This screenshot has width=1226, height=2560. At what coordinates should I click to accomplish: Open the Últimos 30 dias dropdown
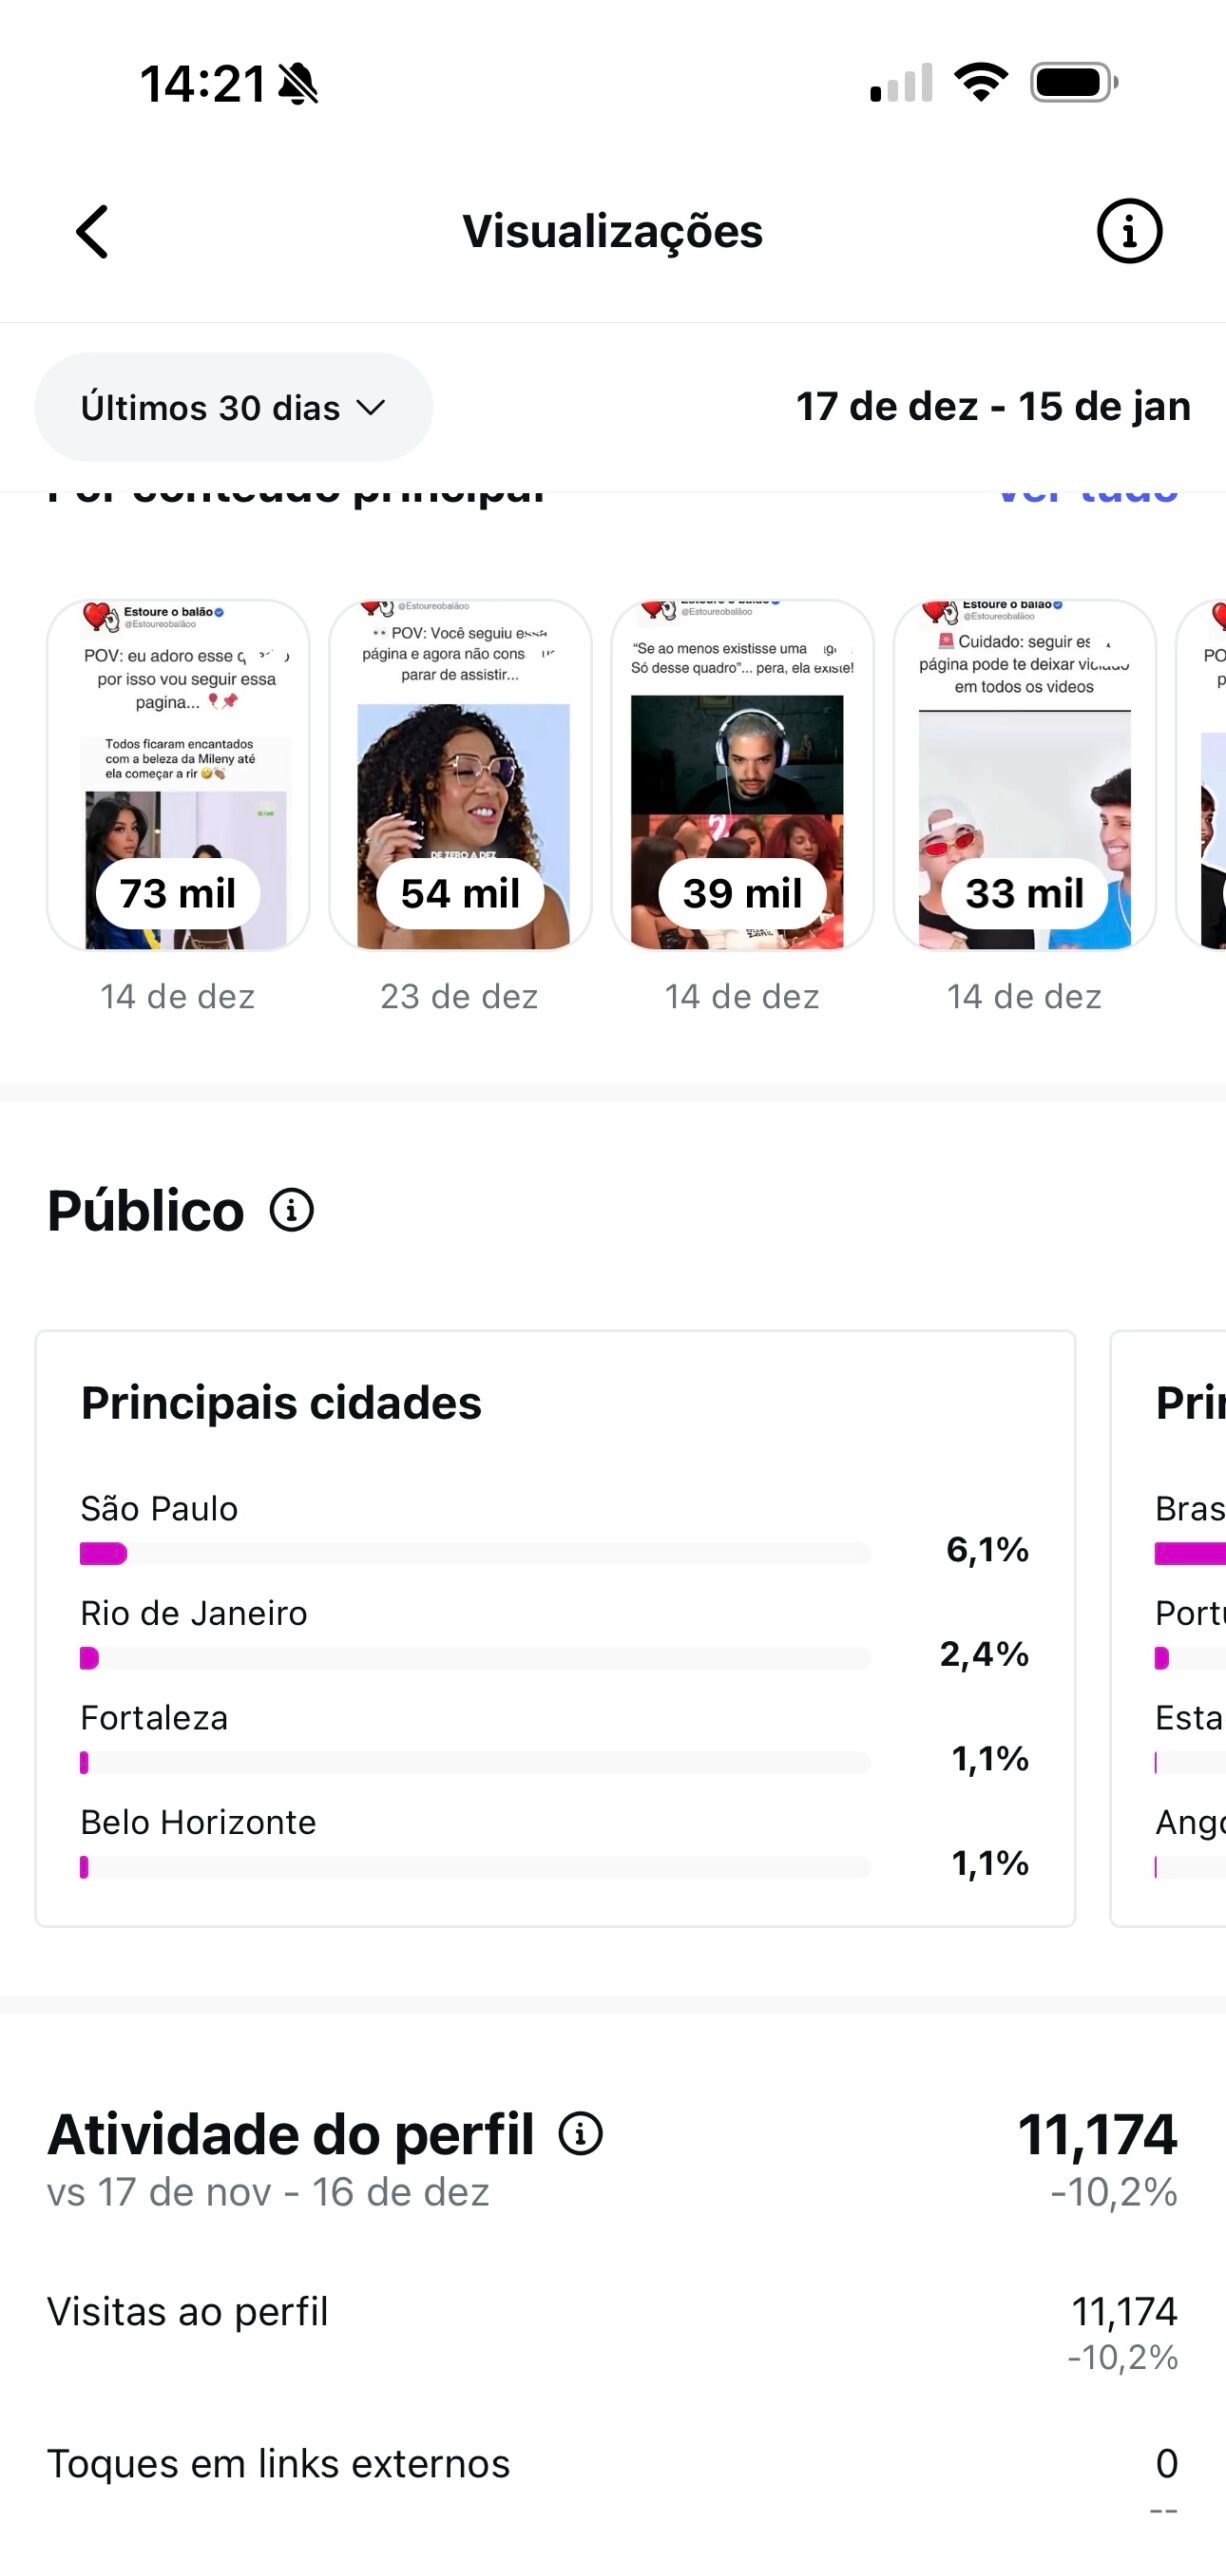[233, 407]
